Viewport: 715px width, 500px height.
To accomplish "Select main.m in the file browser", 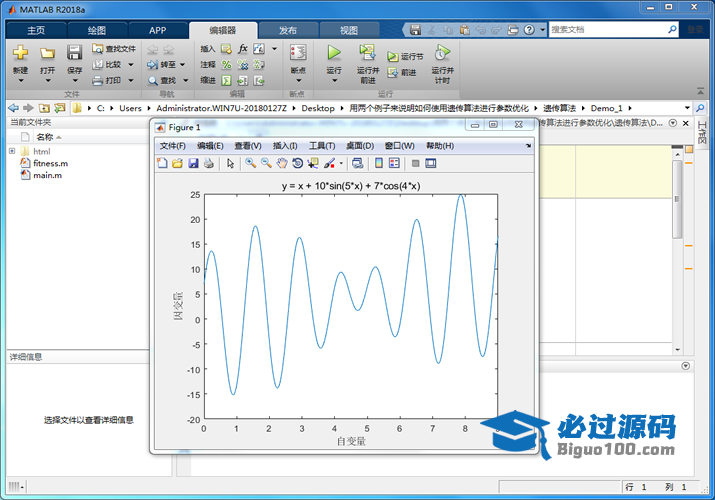I will [47, 175].
